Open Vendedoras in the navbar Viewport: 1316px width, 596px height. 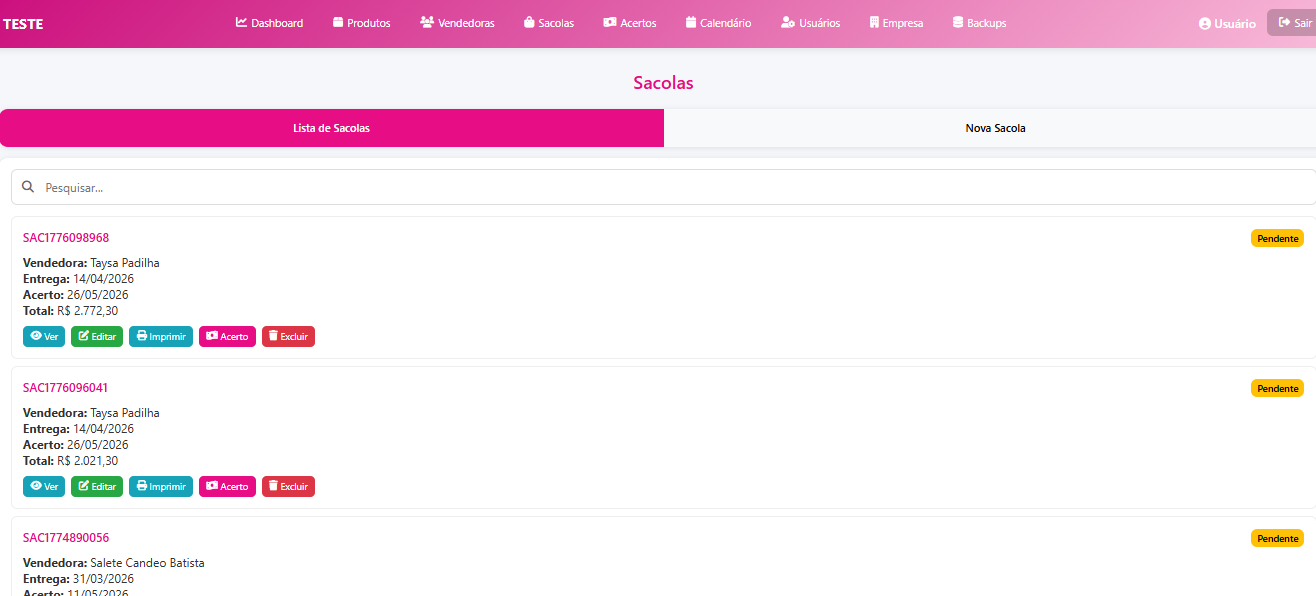coord(457,23)
